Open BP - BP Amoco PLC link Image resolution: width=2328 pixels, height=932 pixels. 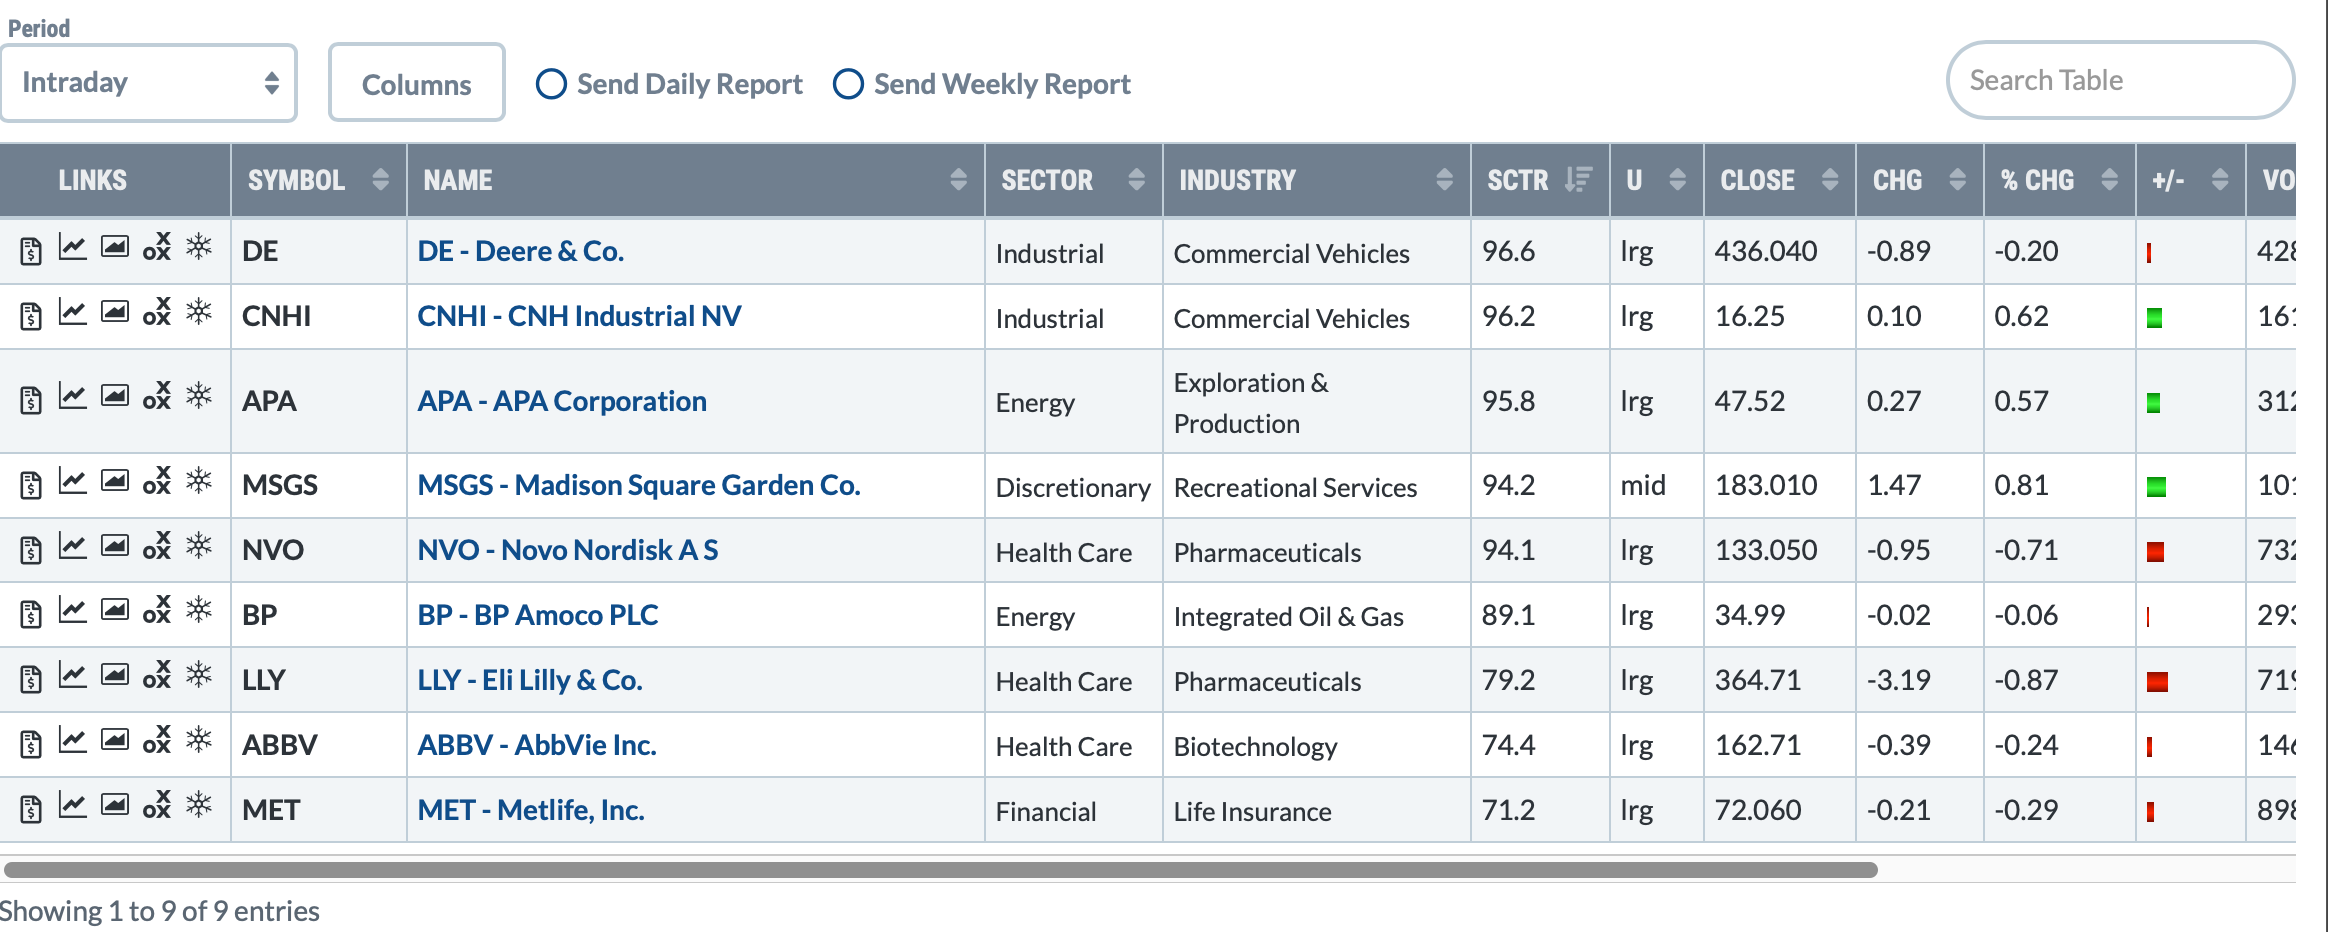(538, 615)
